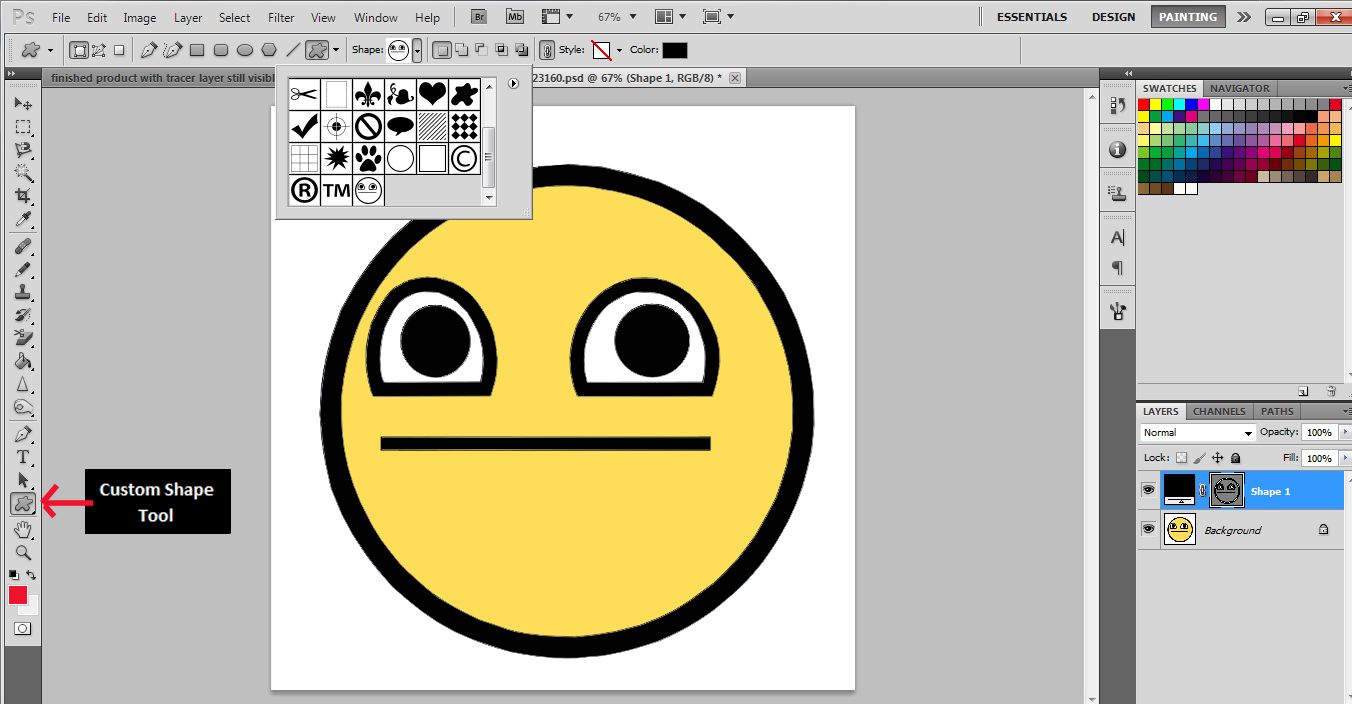1352x704 pixels.
Task: Select the checkmark custom shape
Action: [304, 124]
